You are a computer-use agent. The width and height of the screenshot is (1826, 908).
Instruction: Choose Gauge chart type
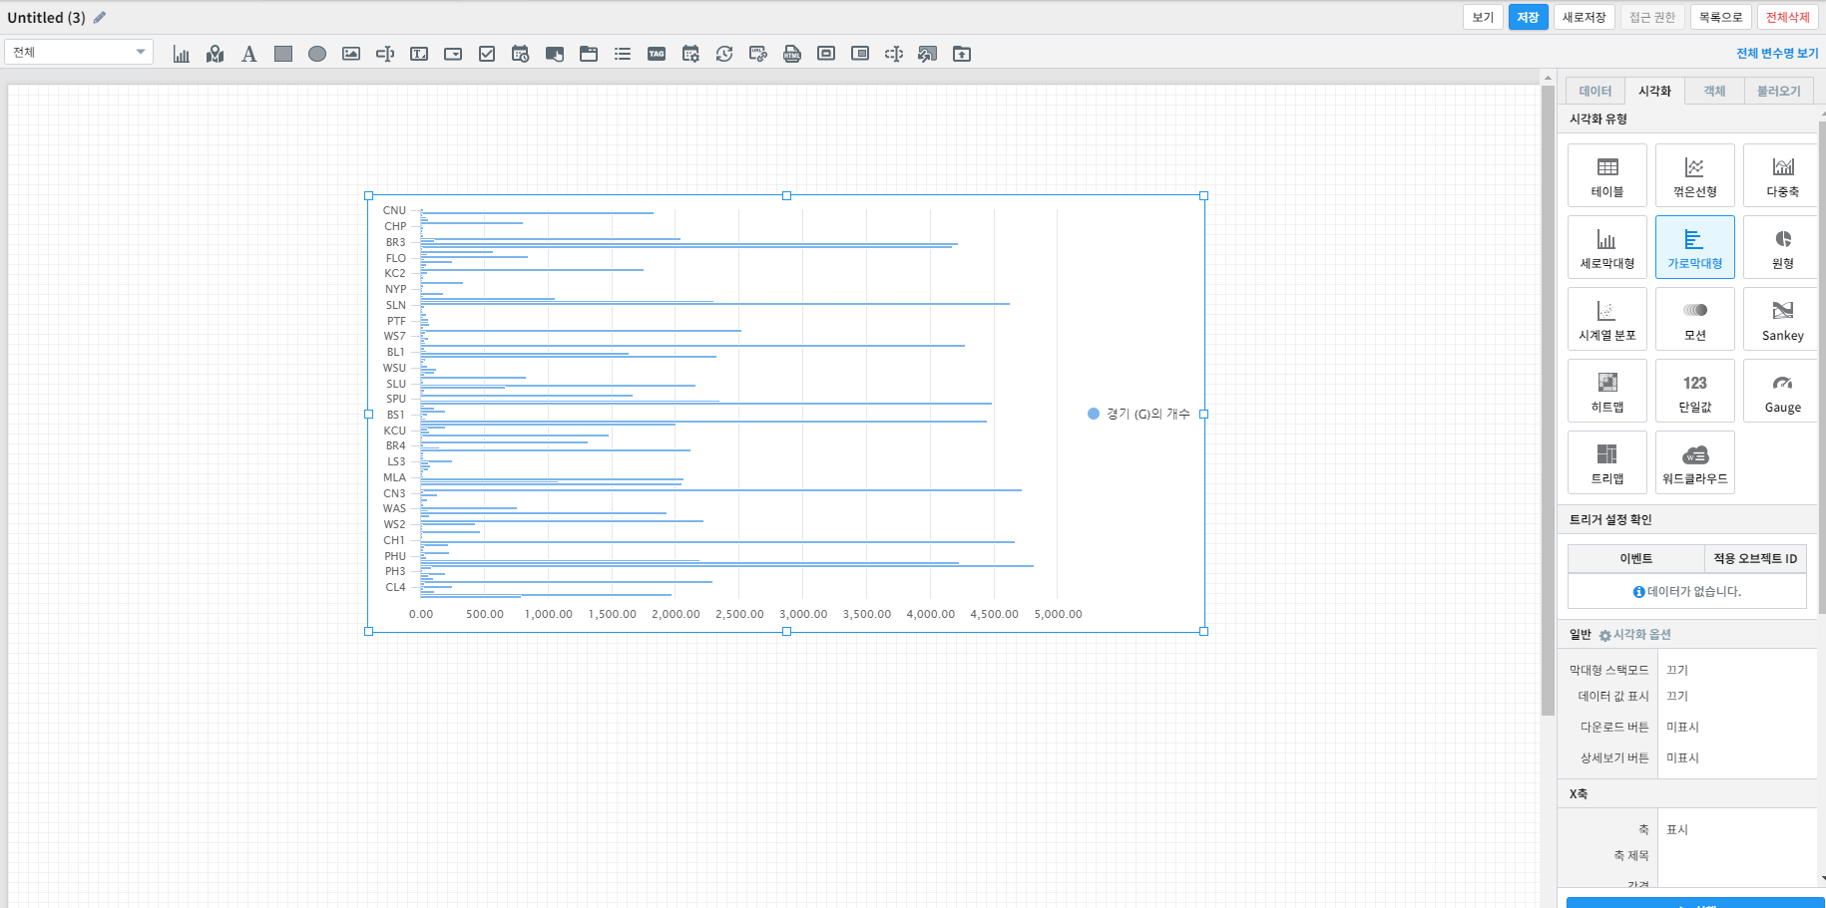pyautogui.click(x=1782, y=391)
